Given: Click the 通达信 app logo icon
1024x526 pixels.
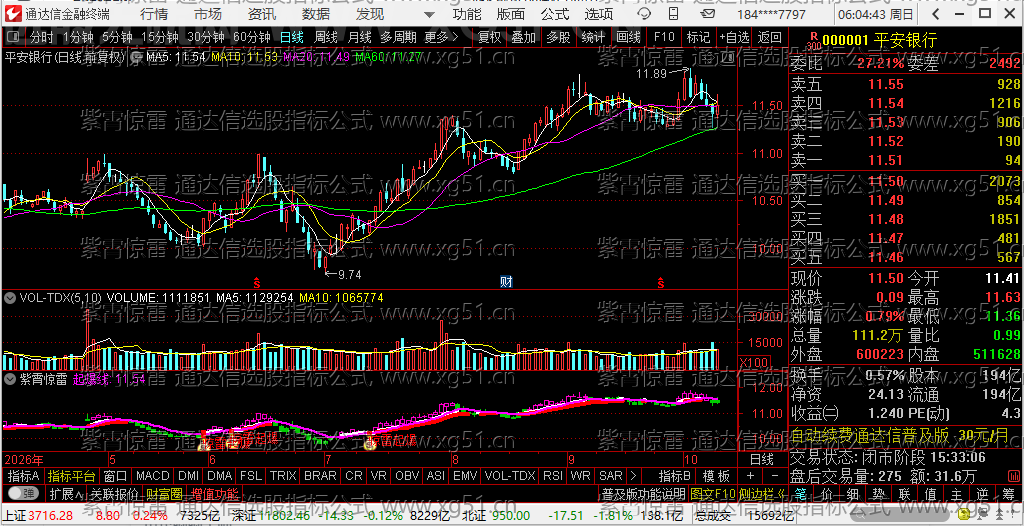Looking at the screenshot, I should (12, 14).
